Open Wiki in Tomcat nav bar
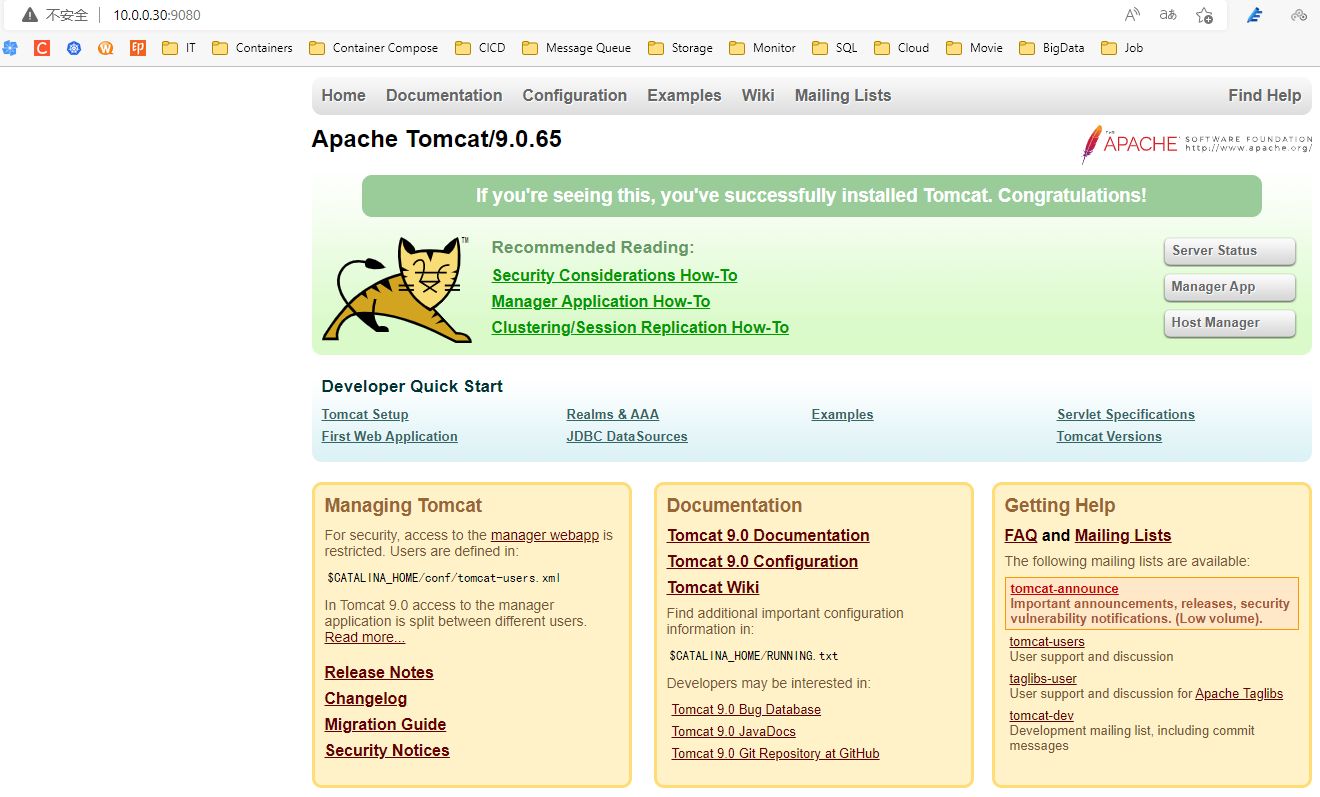Image resolution: width=1320 pixels, height=797 pixels. (x=758, y=95)
